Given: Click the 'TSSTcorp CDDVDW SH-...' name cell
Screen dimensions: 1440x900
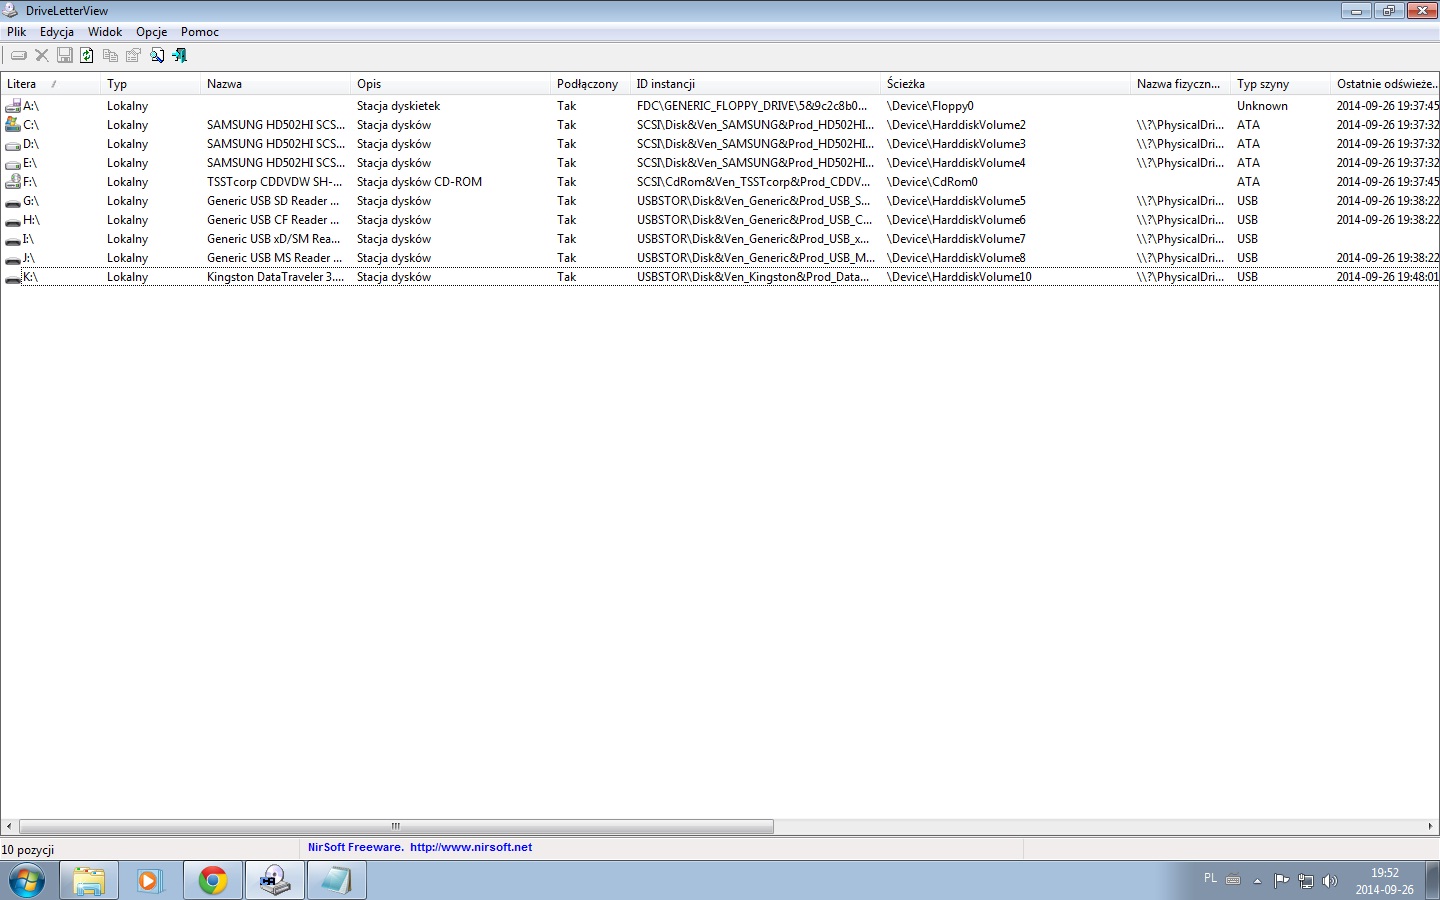Looking at the screenshot, I should tap(275, 182).
